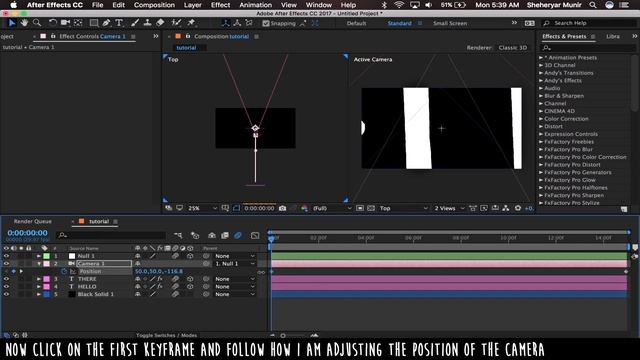The height and width of the screenshot is (360, 640).
Task: Open the Top 3D view dropdown
Action: [x=403, y=208]
